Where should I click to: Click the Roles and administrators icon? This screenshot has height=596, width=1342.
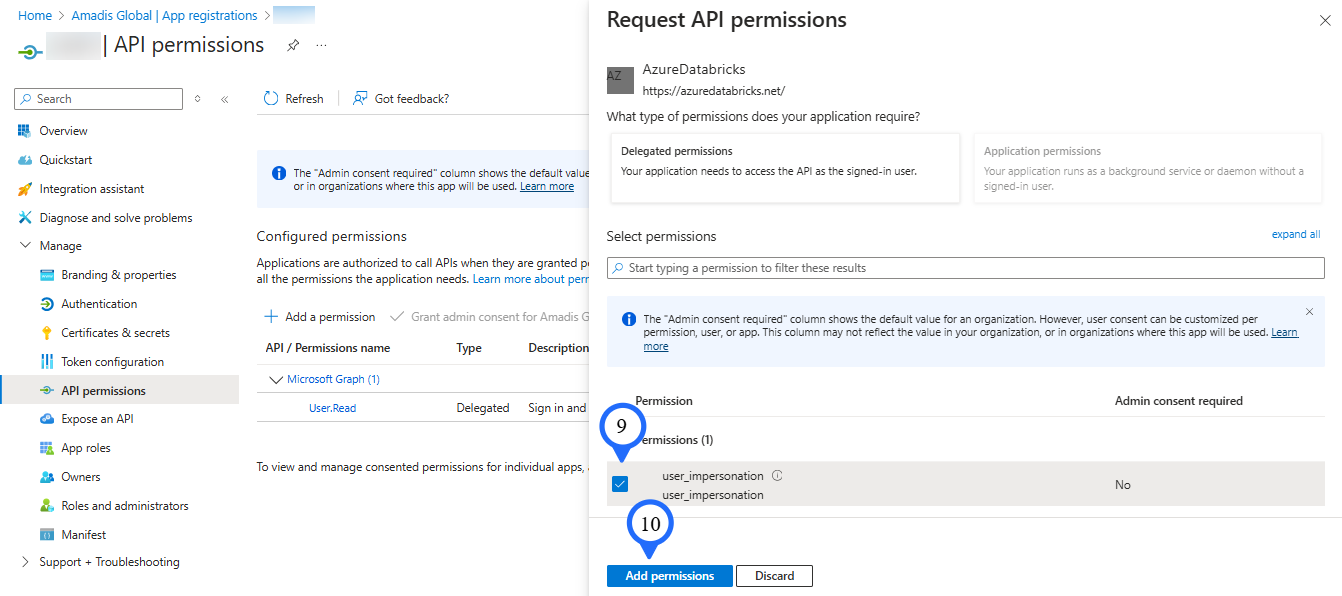tap(47, 506)
